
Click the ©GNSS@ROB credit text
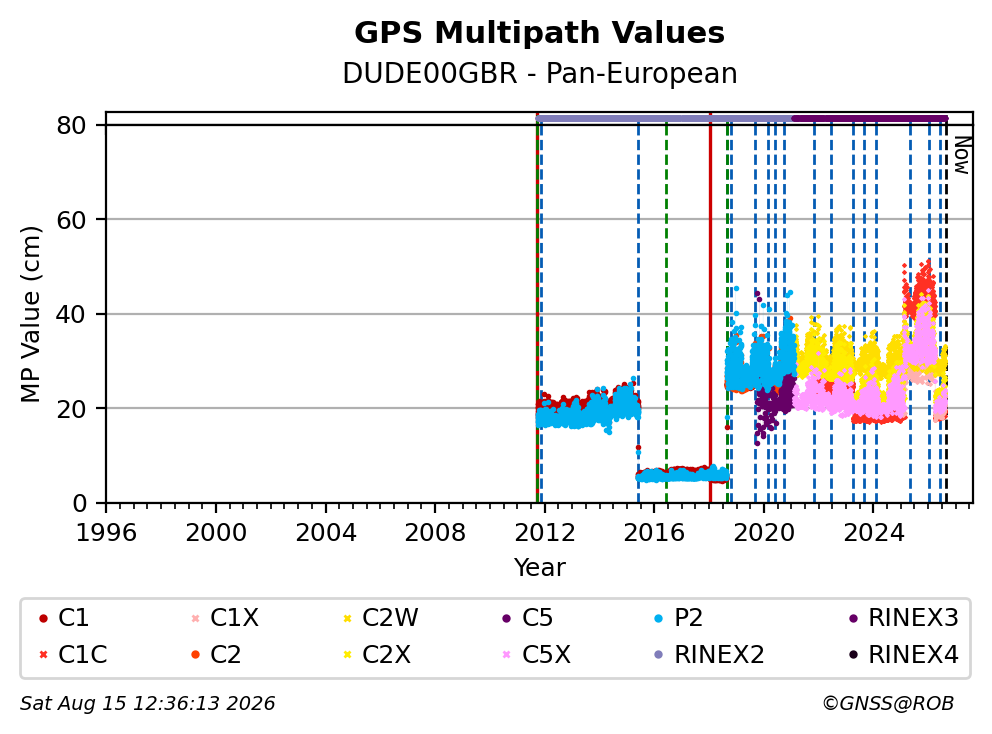pyautogui.click(x=888, y=704)
